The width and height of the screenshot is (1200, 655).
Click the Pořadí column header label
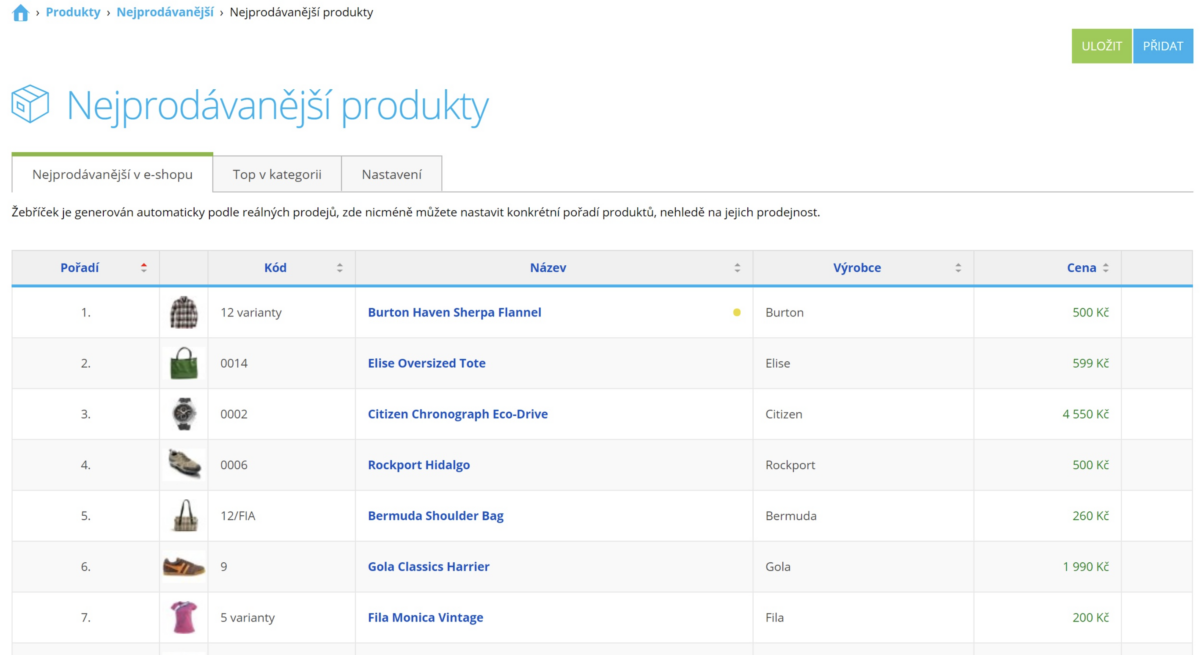point(80,268)
